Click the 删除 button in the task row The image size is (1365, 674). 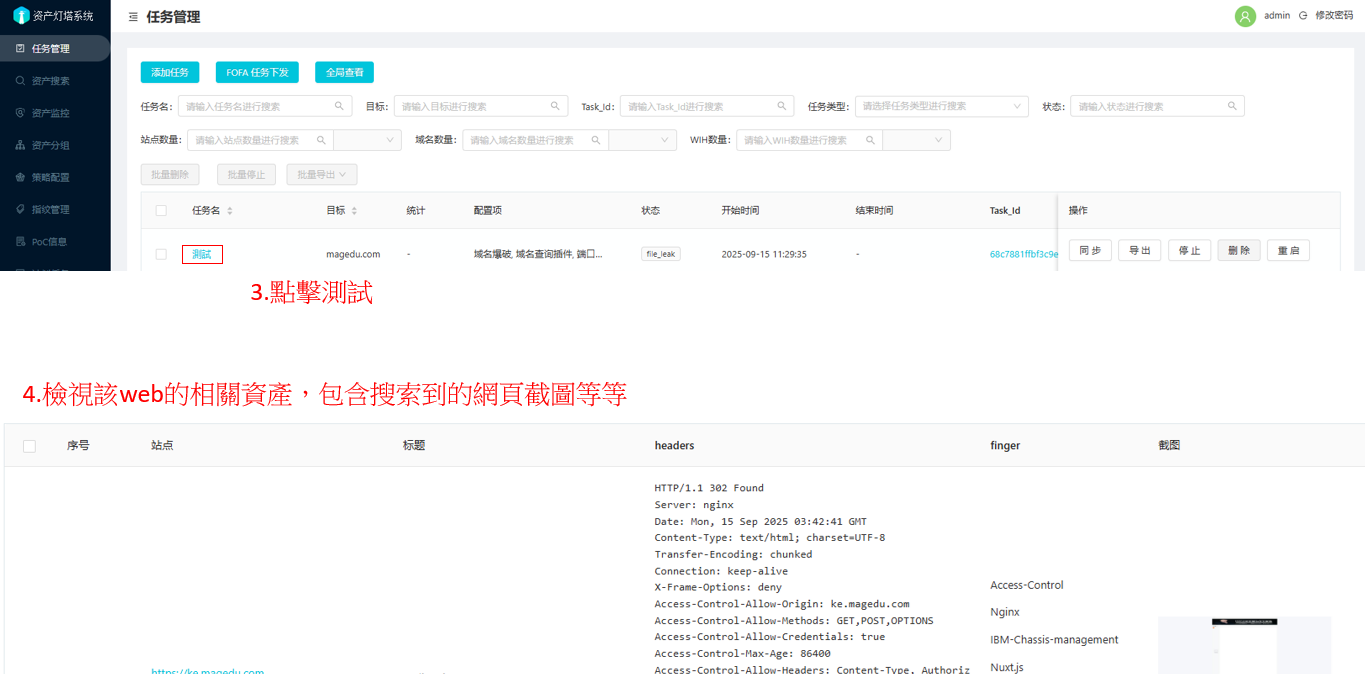(1239, 251)
